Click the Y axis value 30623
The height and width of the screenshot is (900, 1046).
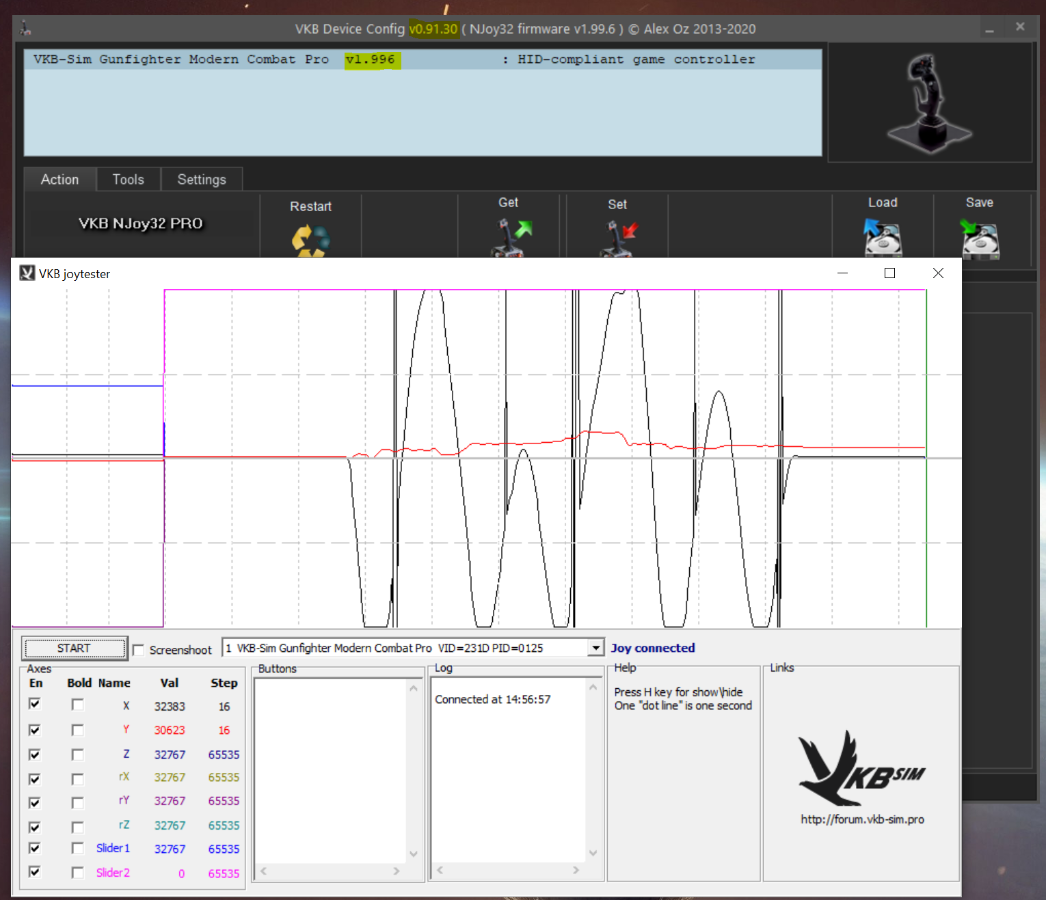pyautogui.click(x=169, y=731)
